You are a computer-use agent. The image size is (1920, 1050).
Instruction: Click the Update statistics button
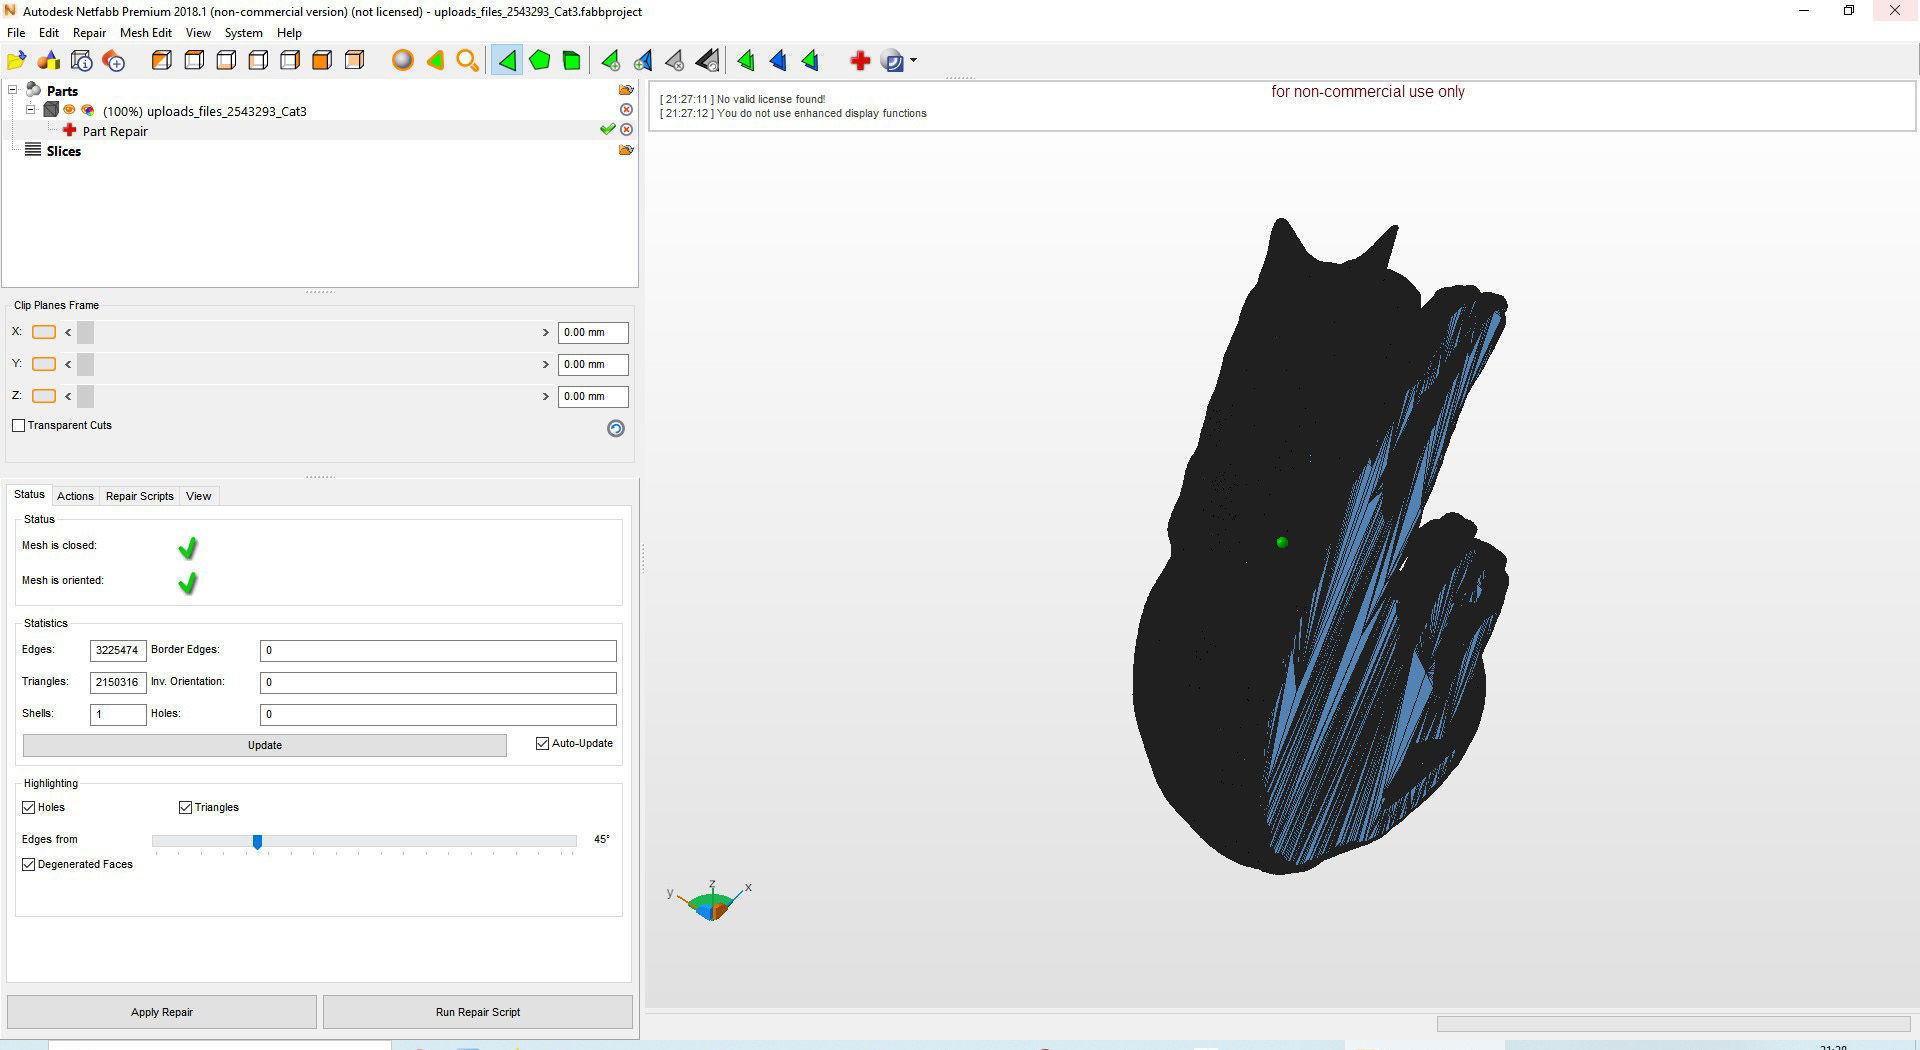(x=265, y=745)
